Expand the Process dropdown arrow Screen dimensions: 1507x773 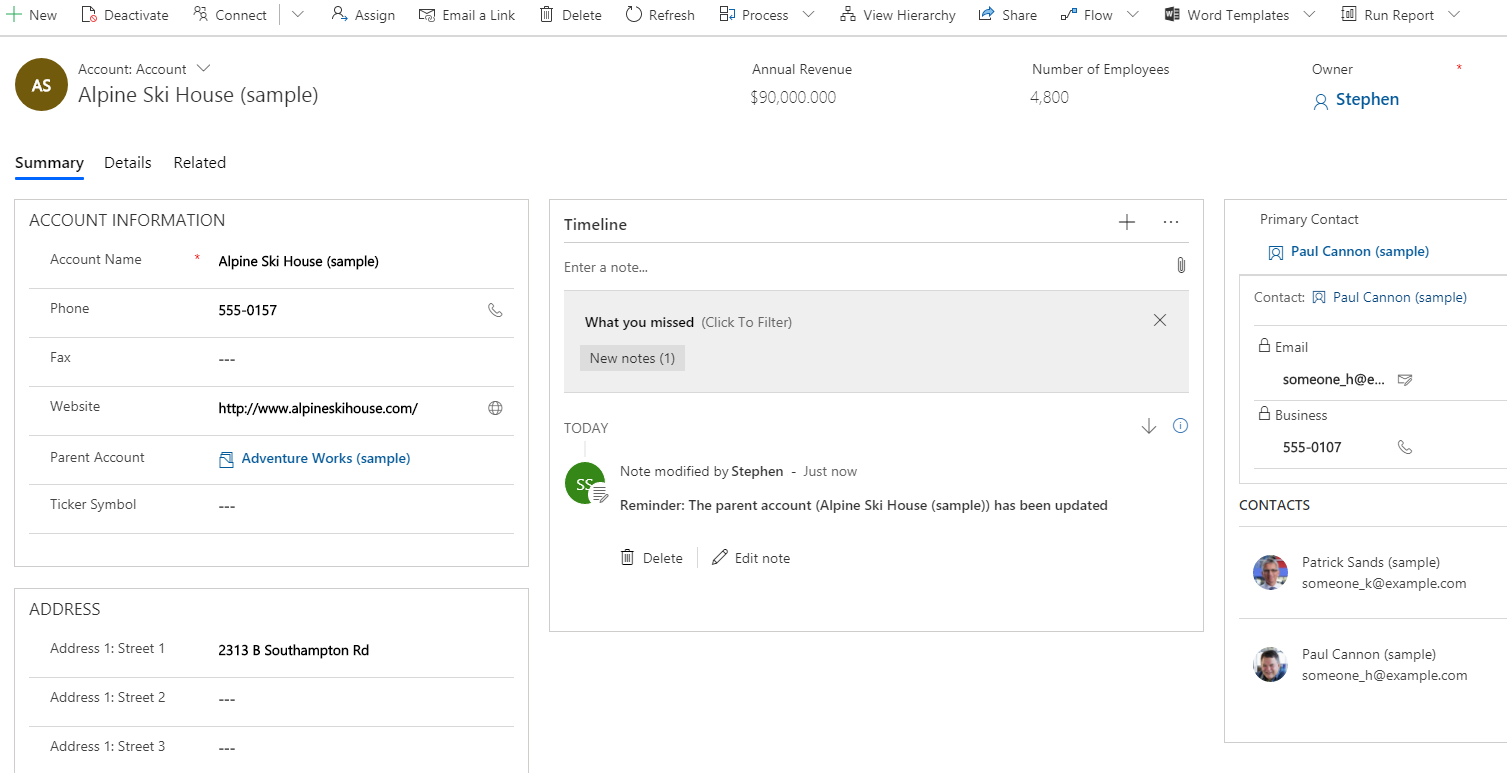[808, 15]
